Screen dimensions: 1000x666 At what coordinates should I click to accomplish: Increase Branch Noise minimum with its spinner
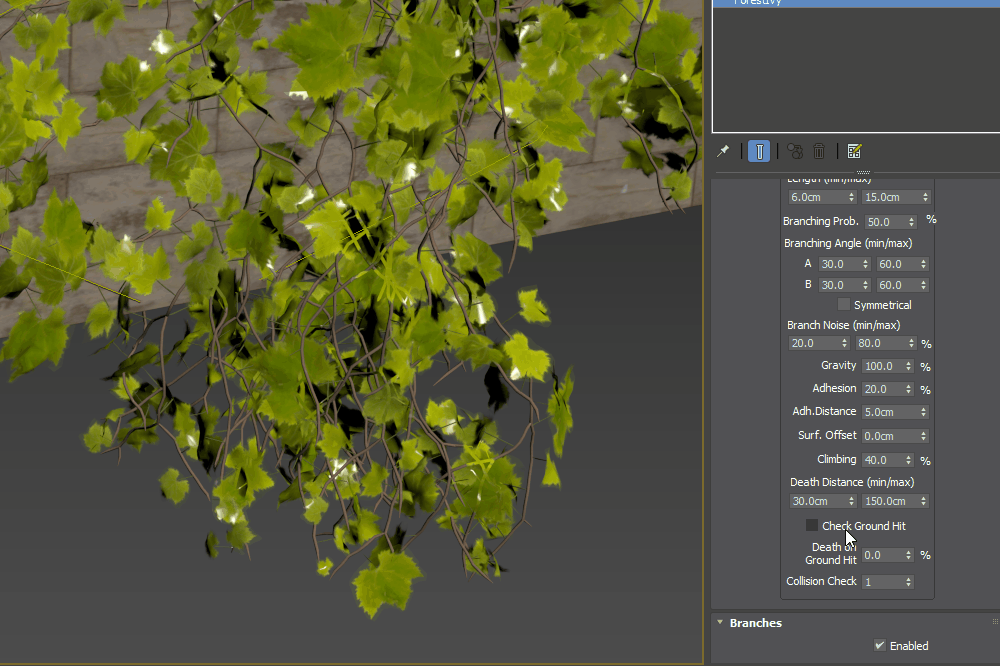[x=845, y=340]
